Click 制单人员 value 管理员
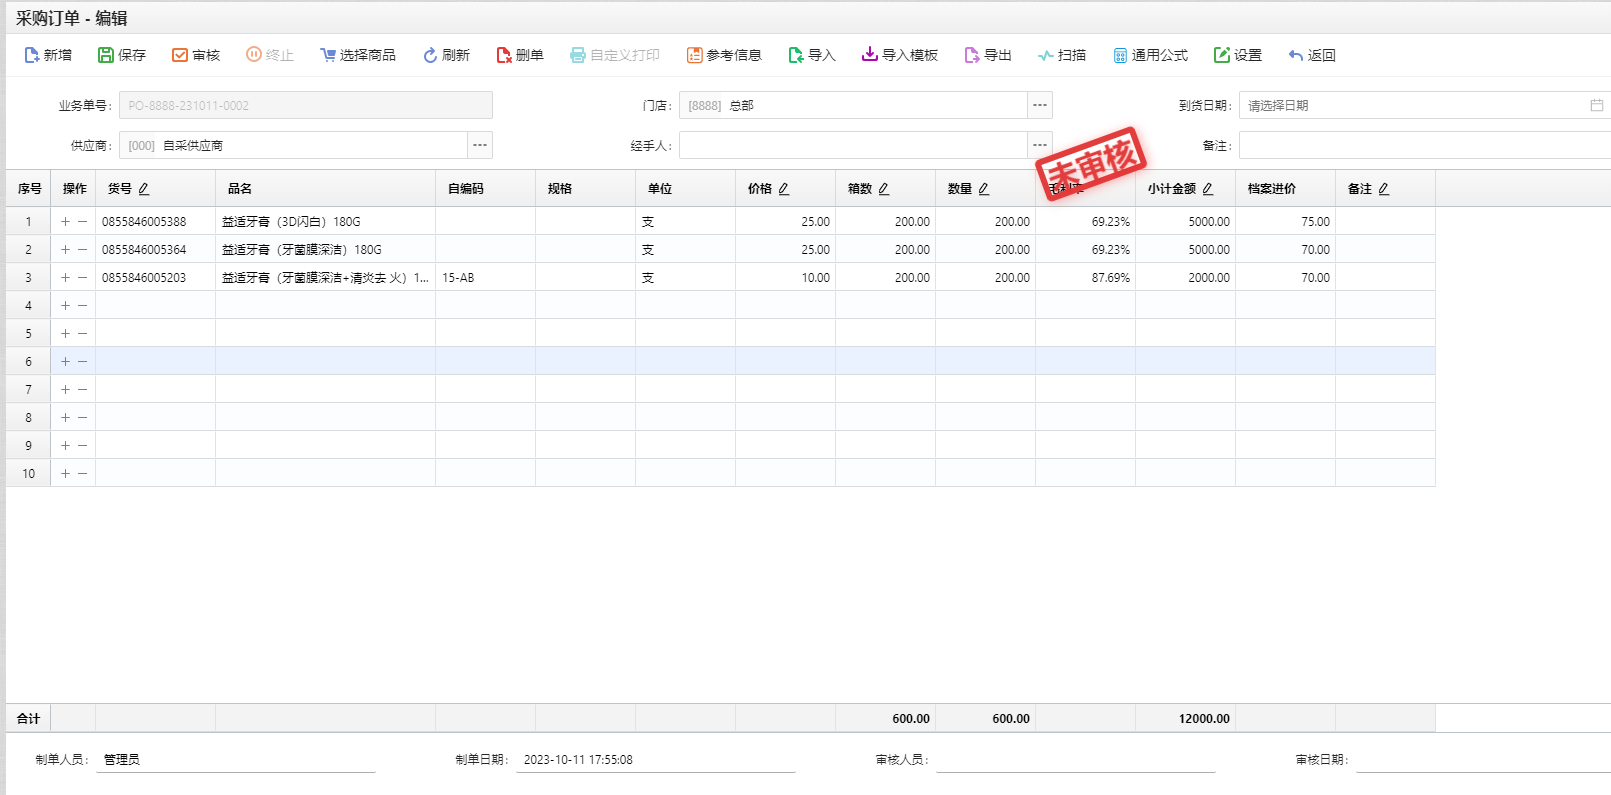Viewport: 1611px width, 795px height. tap(122, 760)
